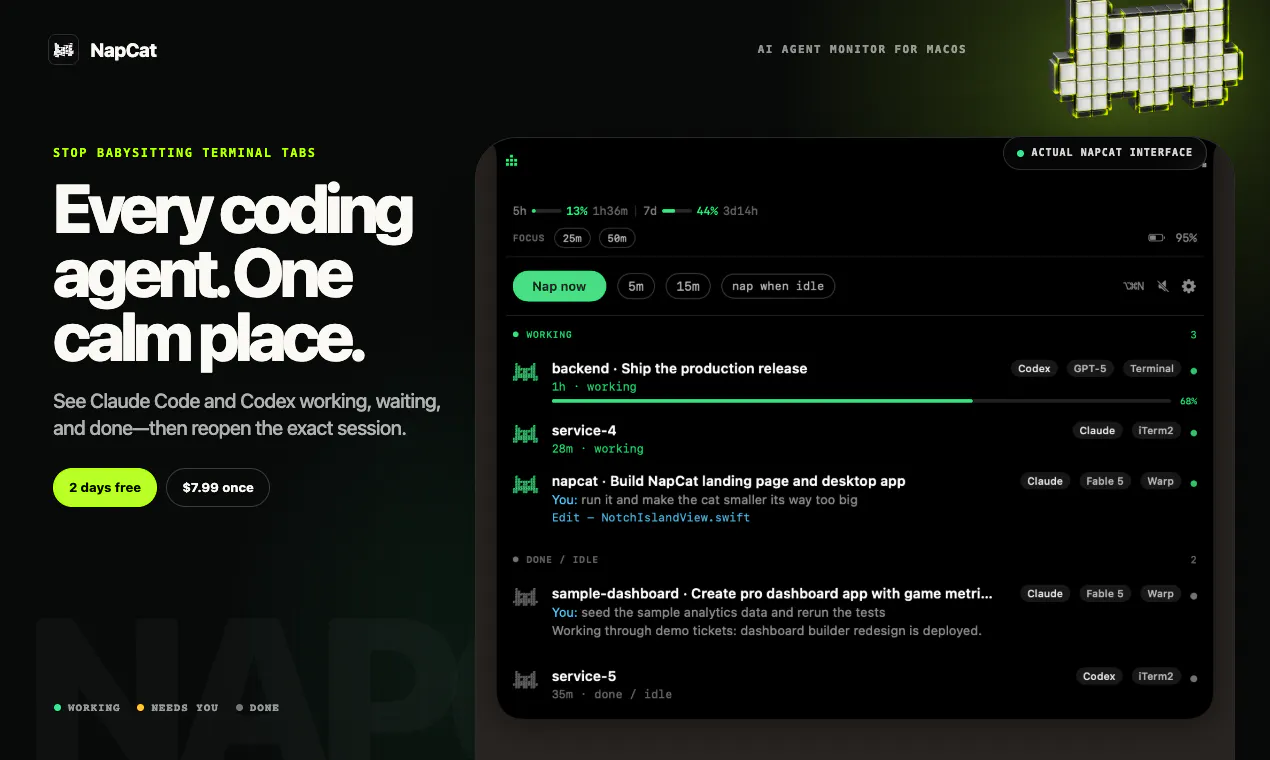Click the green status dot on backend row
Image resolution: width=1270 pixels, height=760 pixels.
click(1194, 371)
